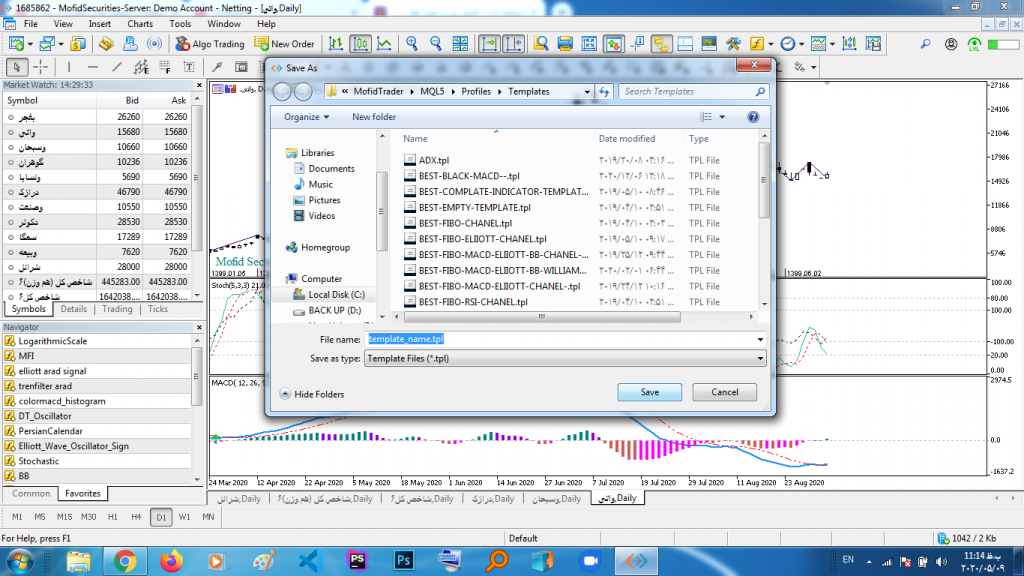Open Google Chrome from the taskbar
1024x576 pixels.
pyautogui.click(x=125, y=560)
